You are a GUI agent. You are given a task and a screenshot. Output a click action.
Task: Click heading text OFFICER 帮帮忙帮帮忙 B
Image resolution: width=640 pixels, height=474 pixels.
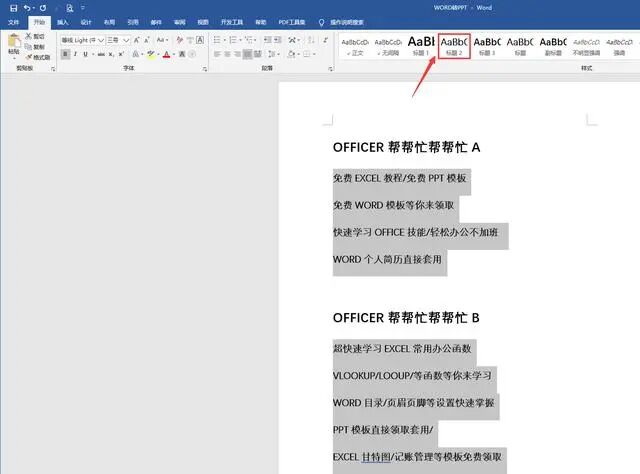(x=406, y=318)
